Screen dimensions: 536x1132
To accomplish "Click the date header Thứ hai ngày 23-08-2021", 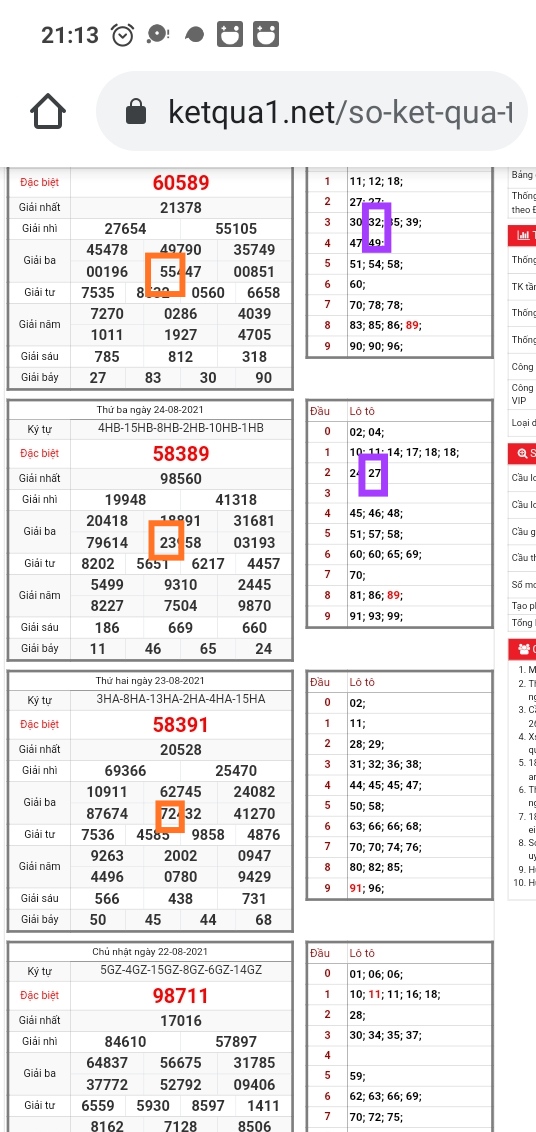I will pos(150,681).
